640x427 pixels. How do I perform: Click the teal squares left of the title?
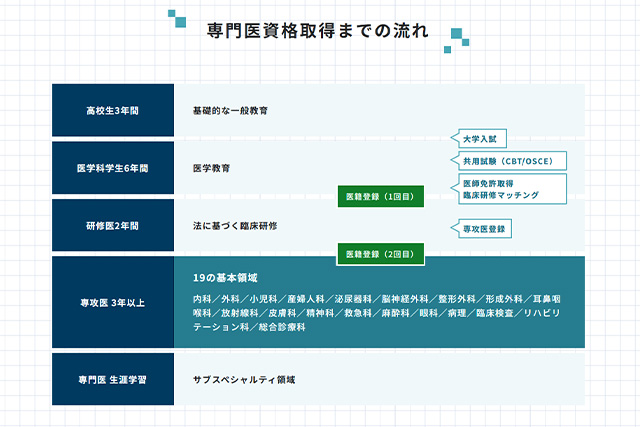tap(177, 17)
